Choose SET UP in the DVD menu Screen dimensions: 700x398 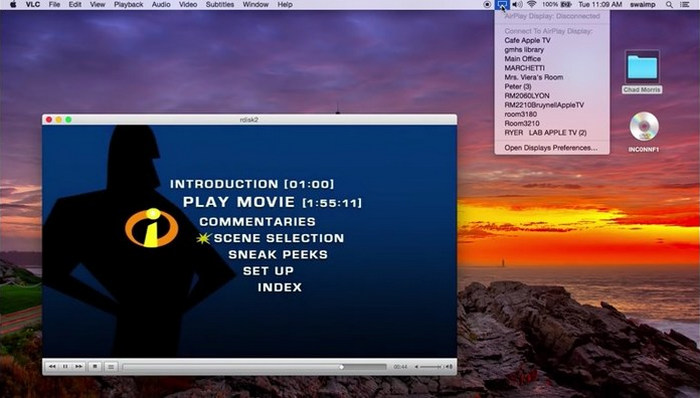click(268, 271)
